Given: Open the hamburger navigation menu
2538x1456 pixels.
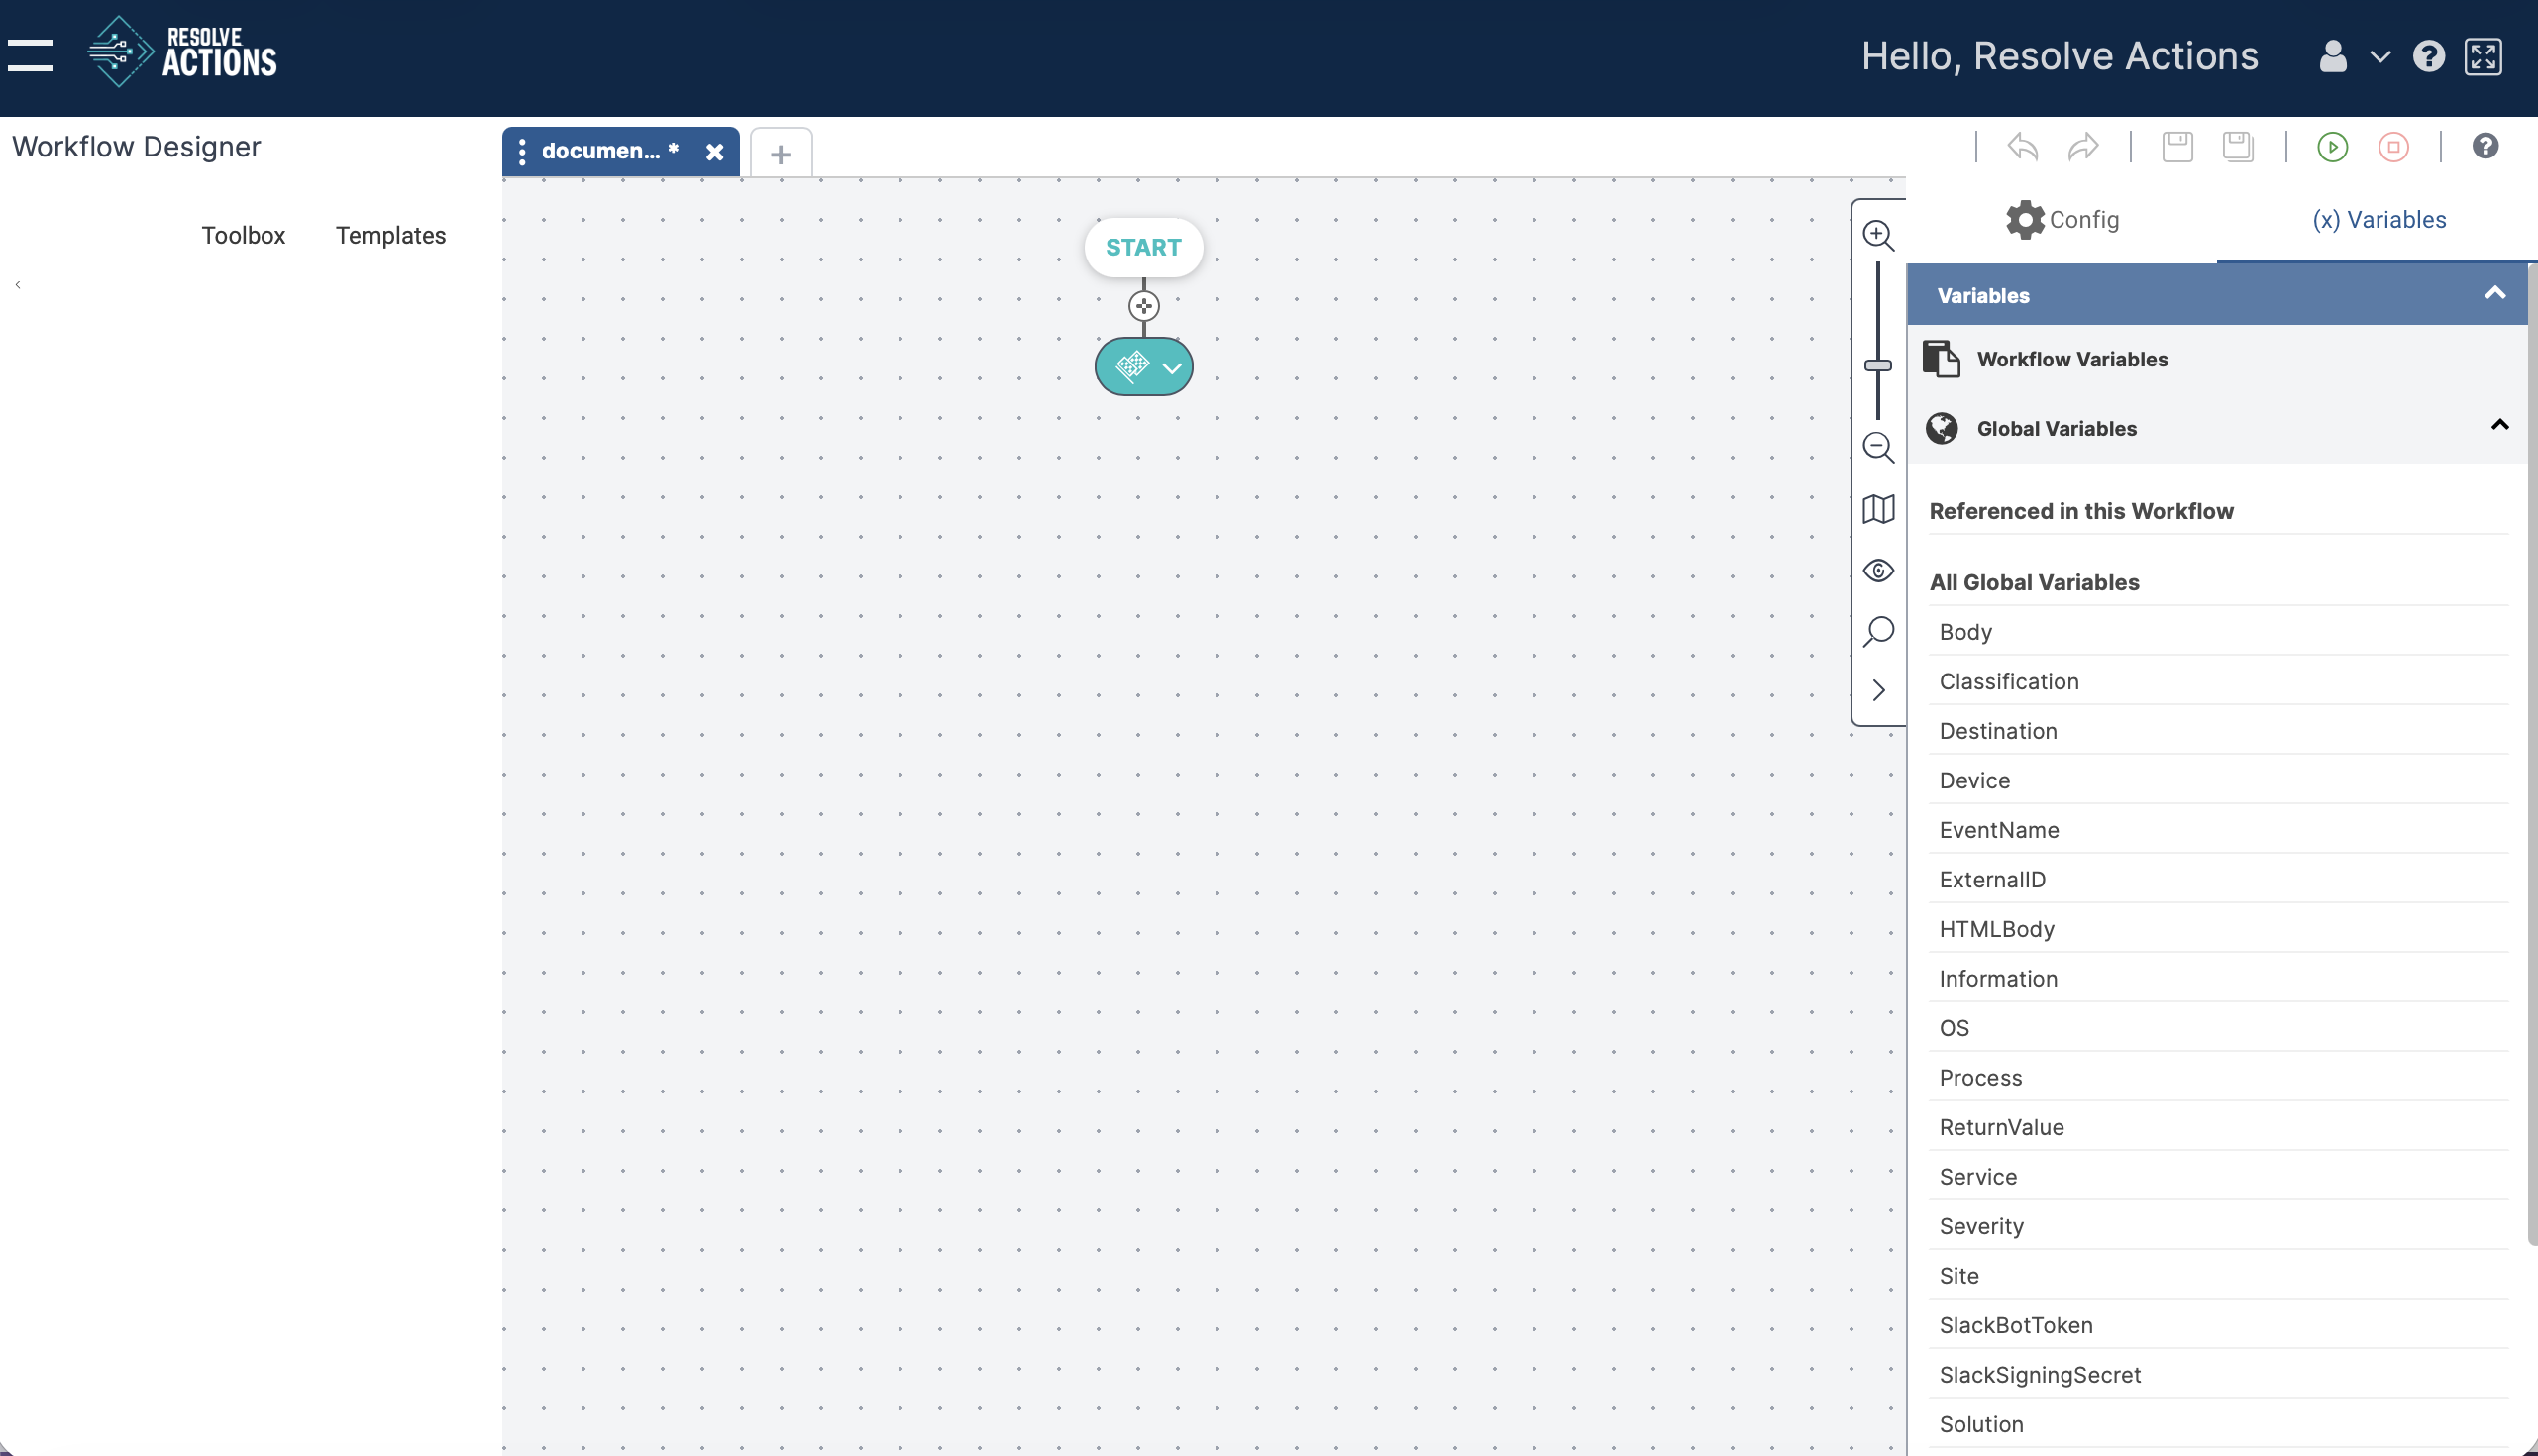Looking at the screenshot, I should click(x=29, y=56).
